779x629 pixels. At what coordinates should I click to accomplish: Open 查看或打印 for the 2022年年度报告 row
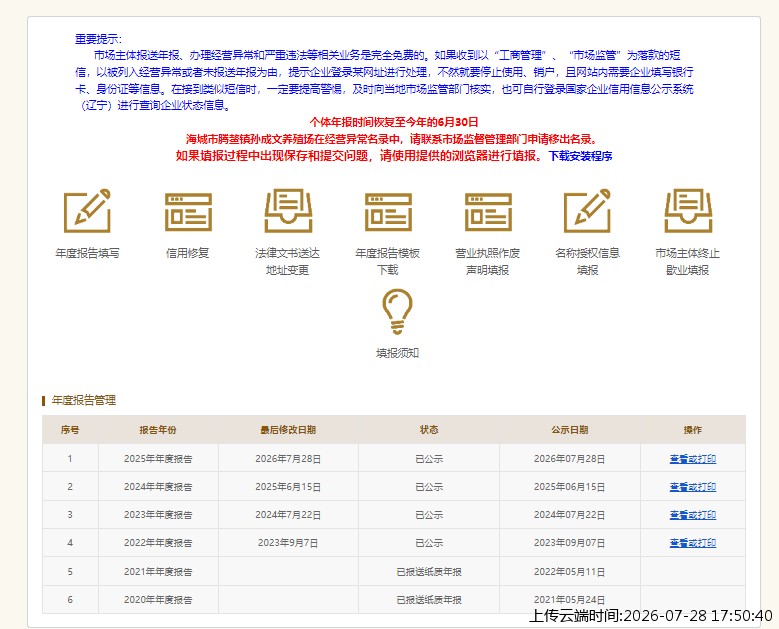pyautogui.click(x=693, y=543)
